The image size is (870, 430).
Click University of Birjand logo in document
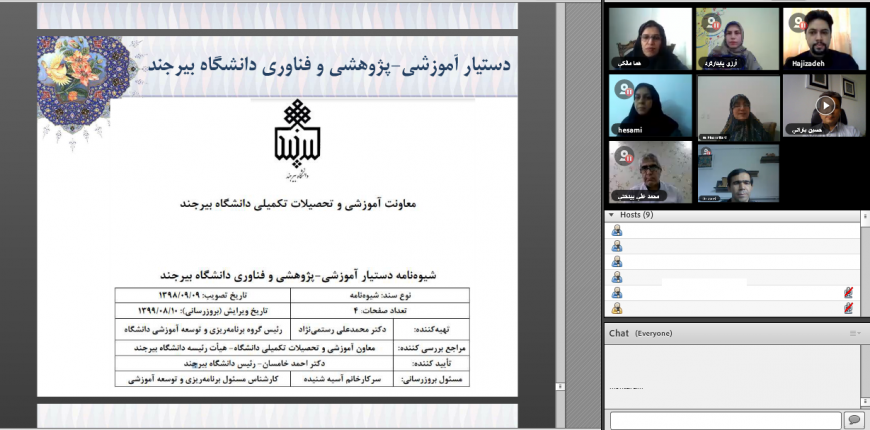point(302,138)
